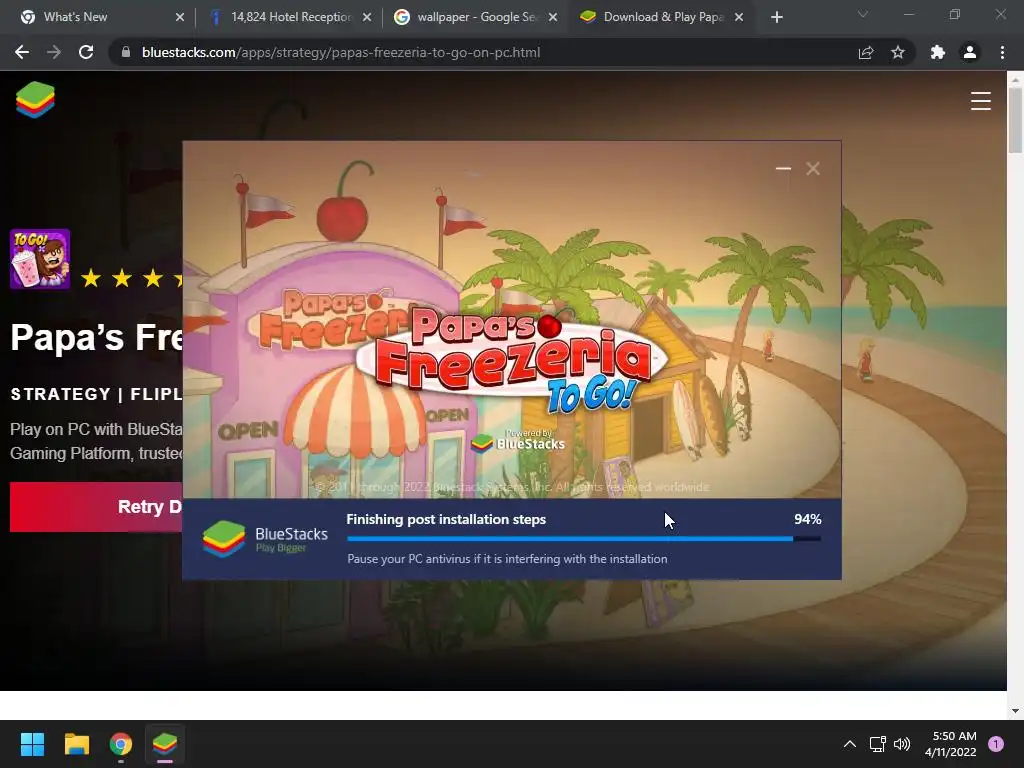This screenshot has width=1024, height=768.
Task: Close the Download & Play Papa tab
Action: [x=739, y=17]
